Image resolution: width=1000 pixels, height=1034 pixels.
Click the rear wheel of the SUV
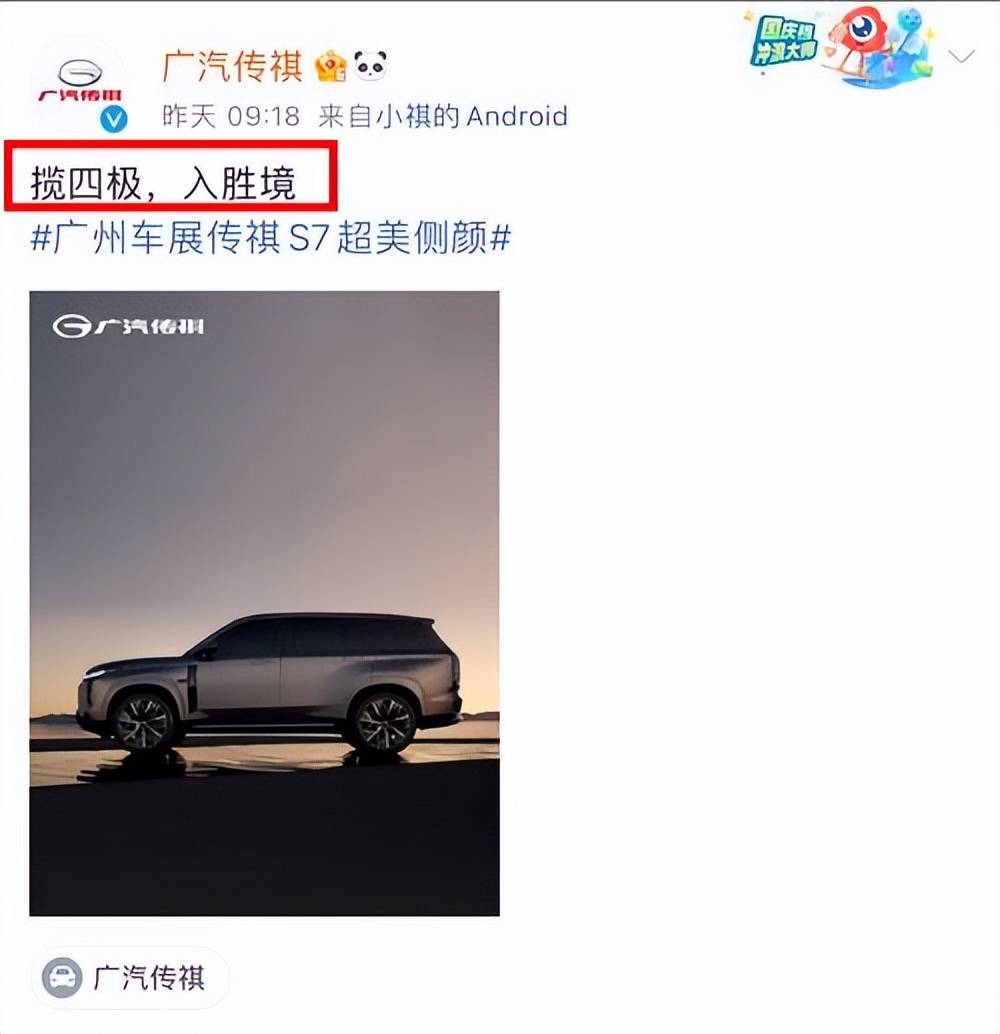[x=384, y=722]
